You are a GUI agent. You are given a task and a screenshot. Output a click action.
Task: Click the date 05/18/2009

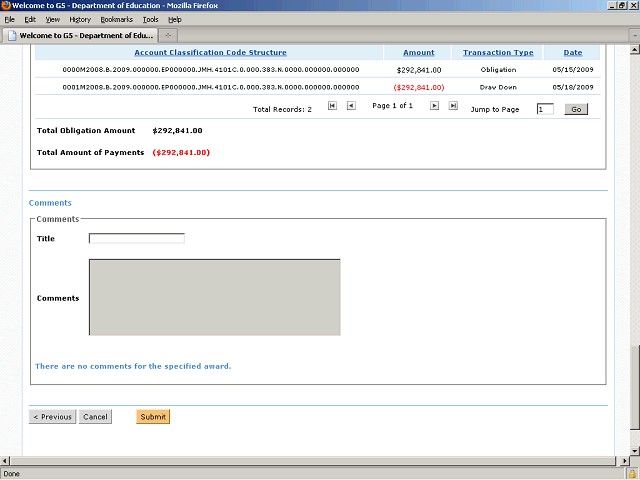(573, 87)
